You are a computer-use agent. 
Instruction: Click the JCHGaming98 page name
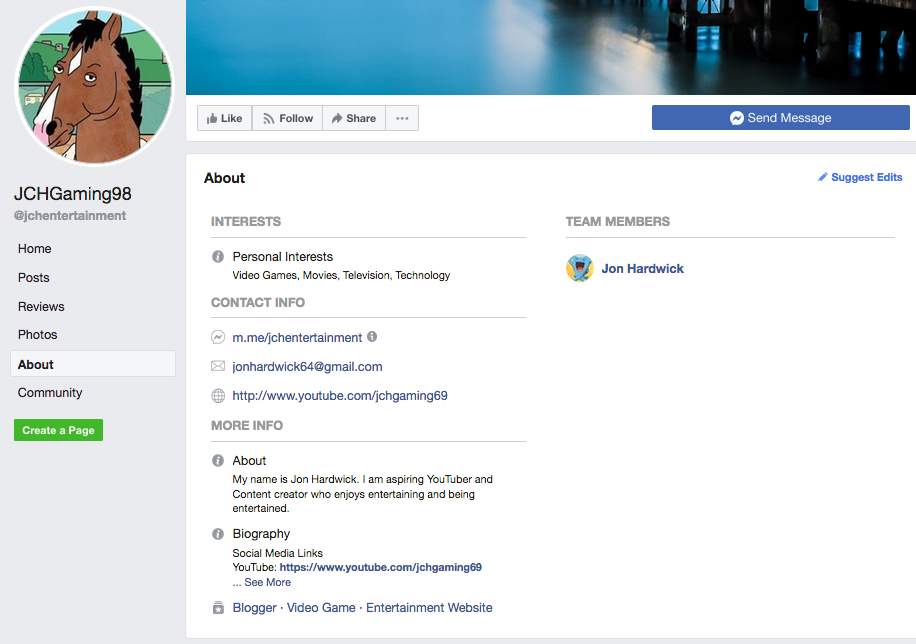point(72,193)
